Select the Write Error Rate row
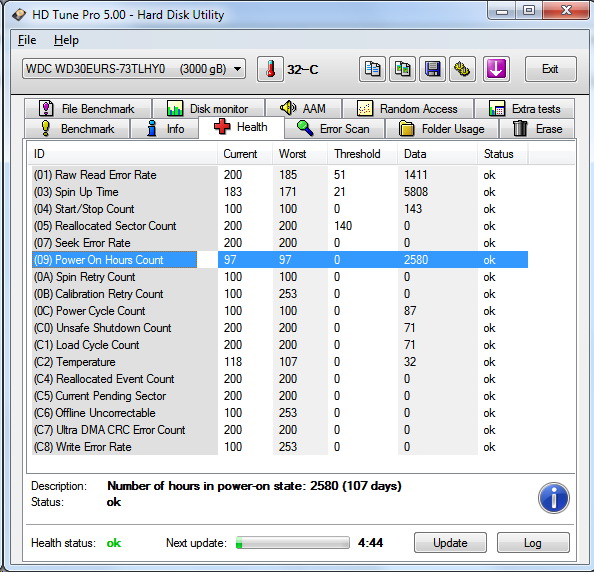 (x=280, y=447)
